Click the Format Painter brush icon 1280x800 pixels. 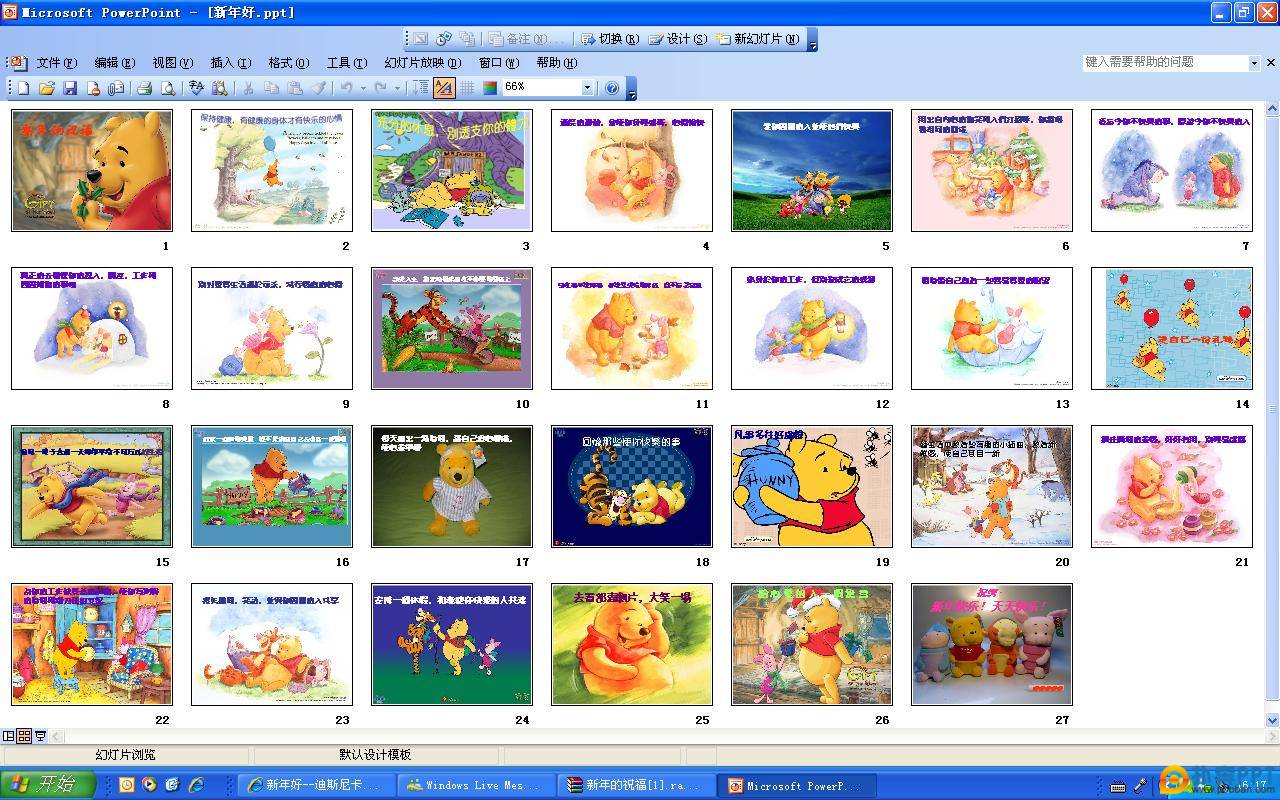[x=317, y=88]
